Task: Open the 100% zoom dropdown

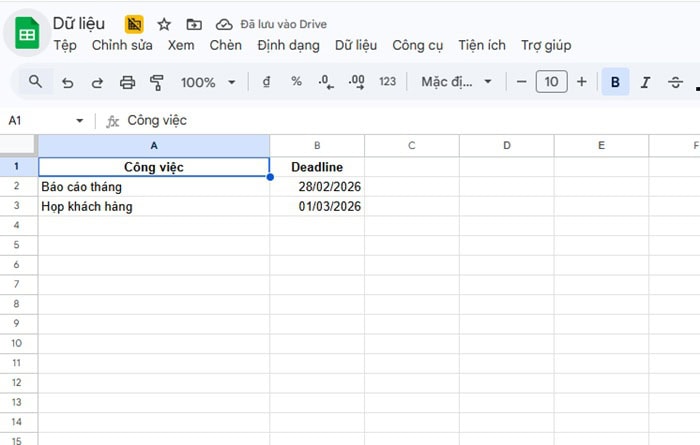Action: [x=208, y=82]
